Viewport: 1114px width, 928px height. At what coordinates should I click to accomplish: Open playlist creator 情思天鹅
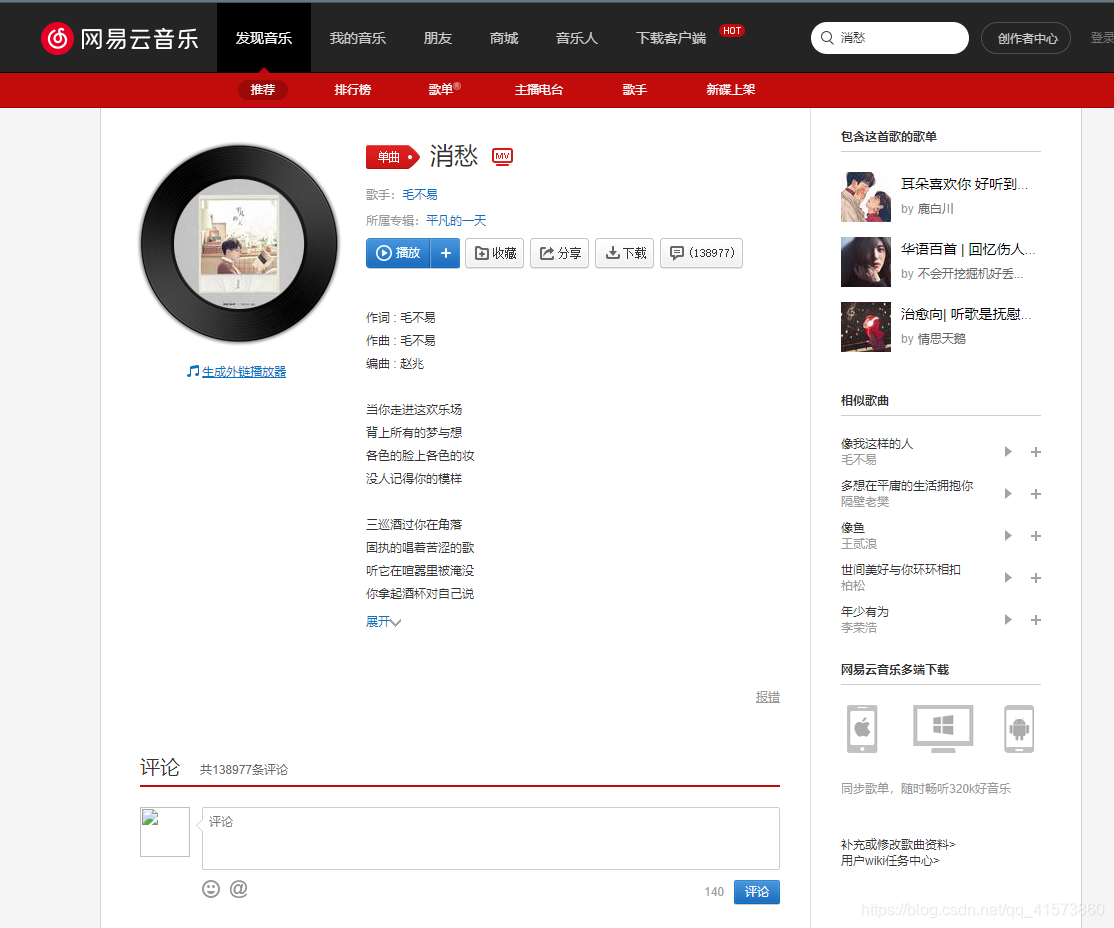tap(941, 339)
